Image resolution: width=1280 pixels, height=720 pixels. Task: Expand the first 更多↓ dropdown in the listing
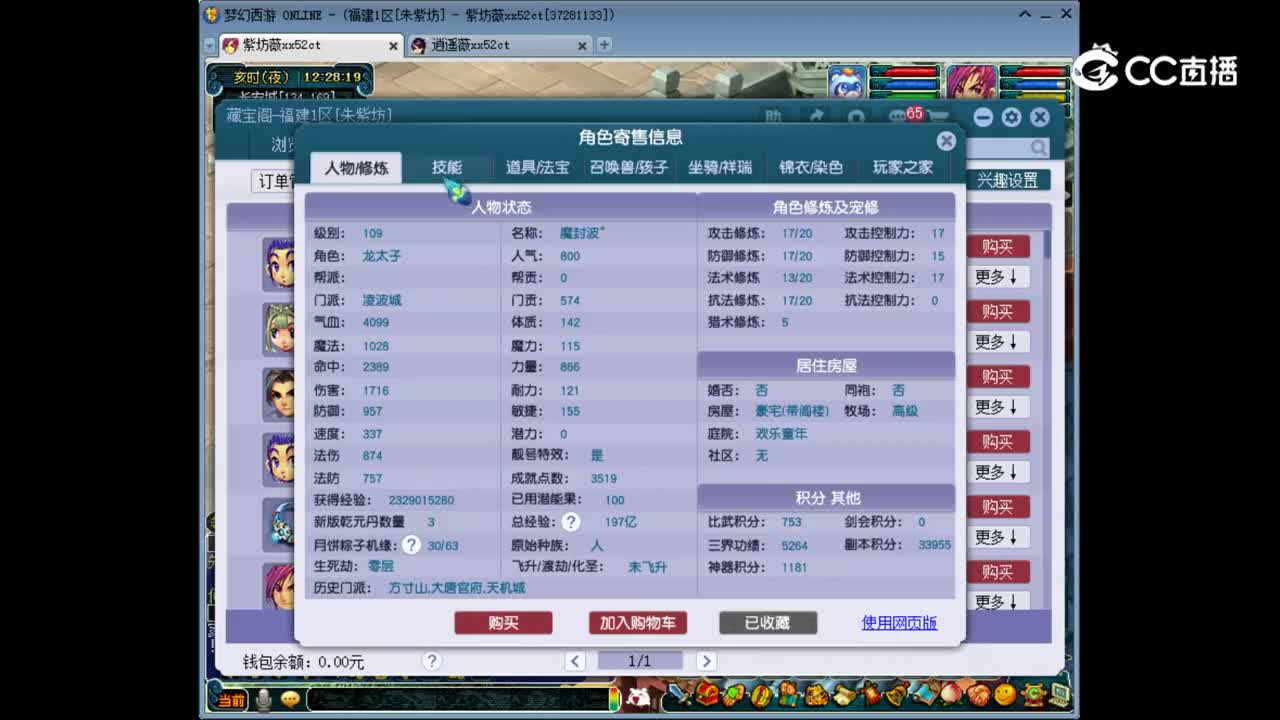998,277
